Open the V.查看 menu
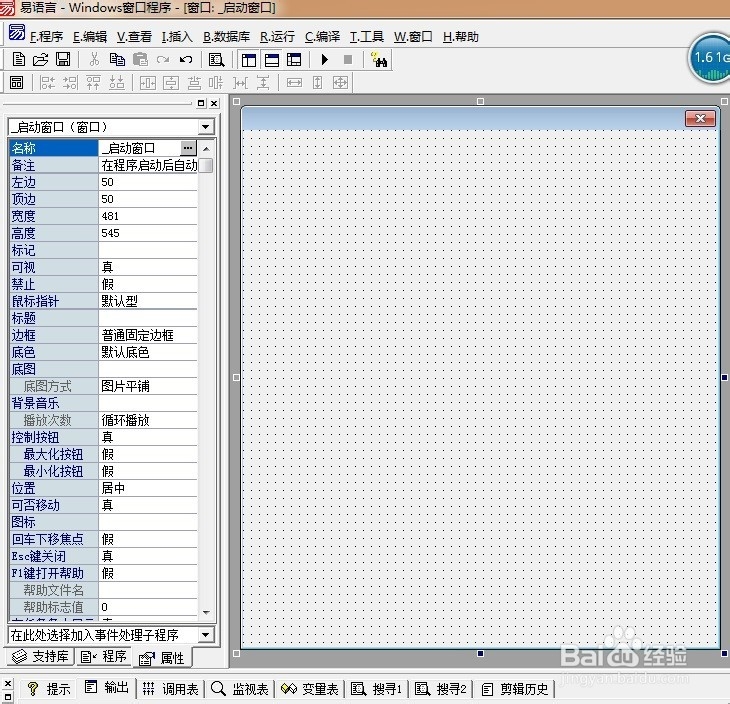Image resolution: width=730 pixels, height=704 pixels. [134, 37]
